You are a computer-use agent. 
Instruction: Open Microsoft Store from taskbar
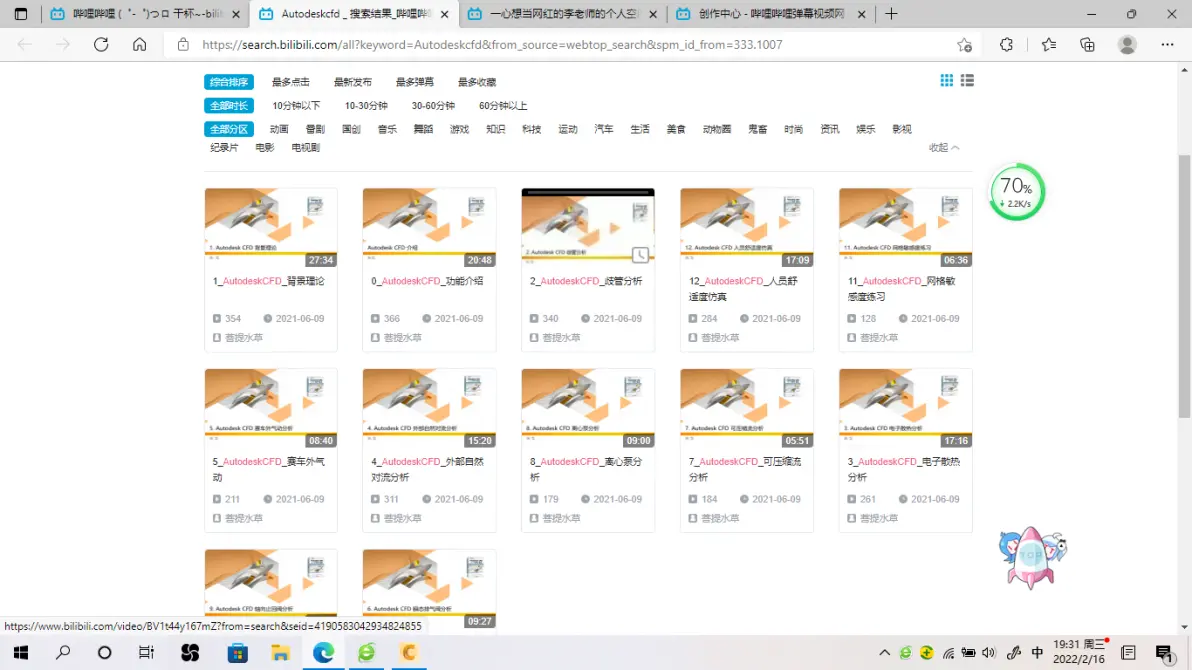237,653
